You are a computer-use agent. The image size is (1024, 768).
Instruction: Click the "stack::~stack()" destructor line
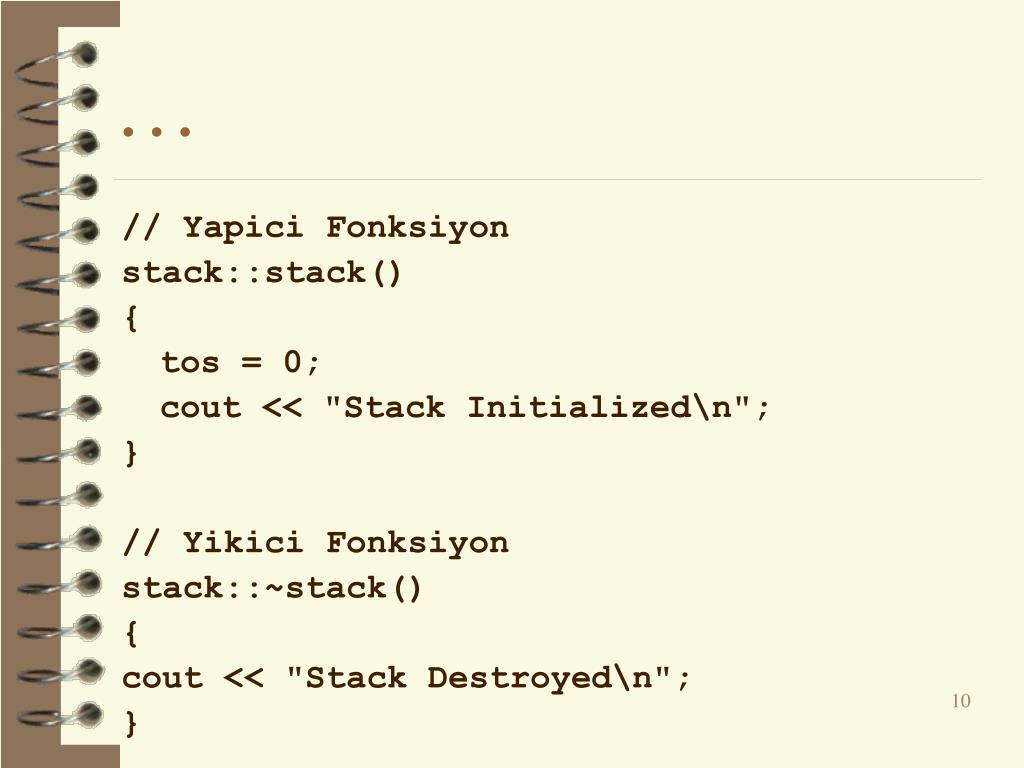[272, 588]
